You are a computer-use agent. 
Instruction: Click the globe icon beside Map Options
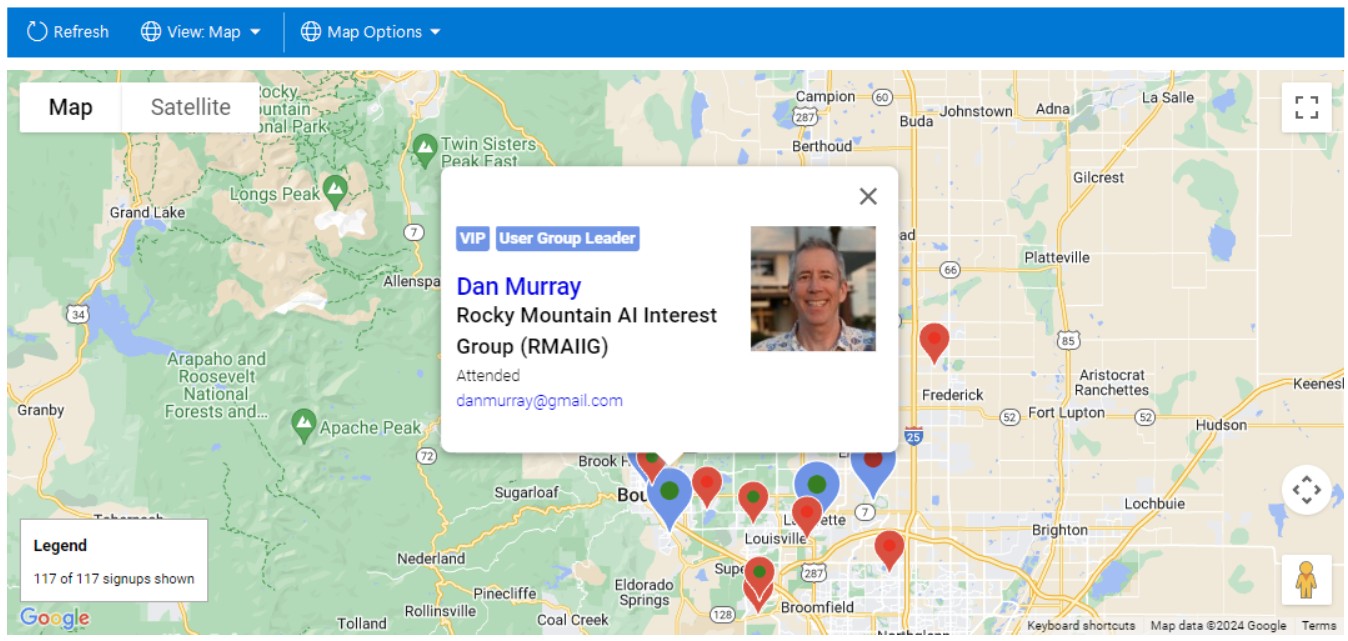click(x=311, y=32)
